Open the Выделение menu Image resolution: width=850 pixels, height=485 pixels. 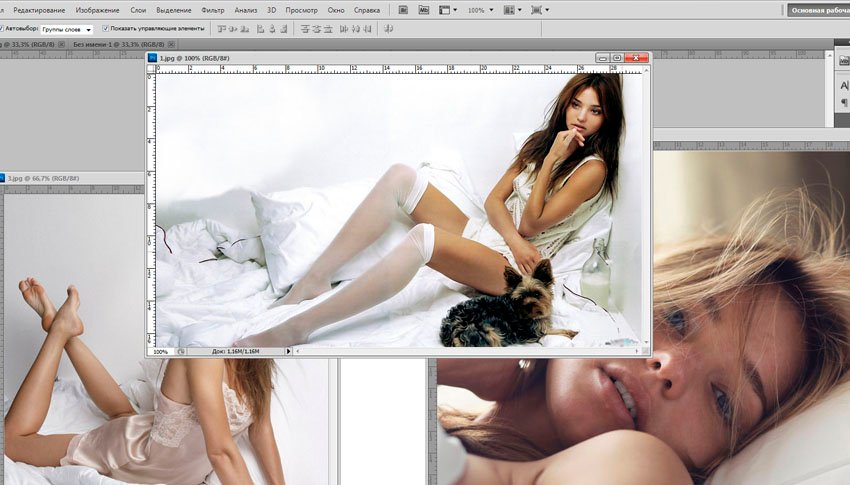click(173, 10)
